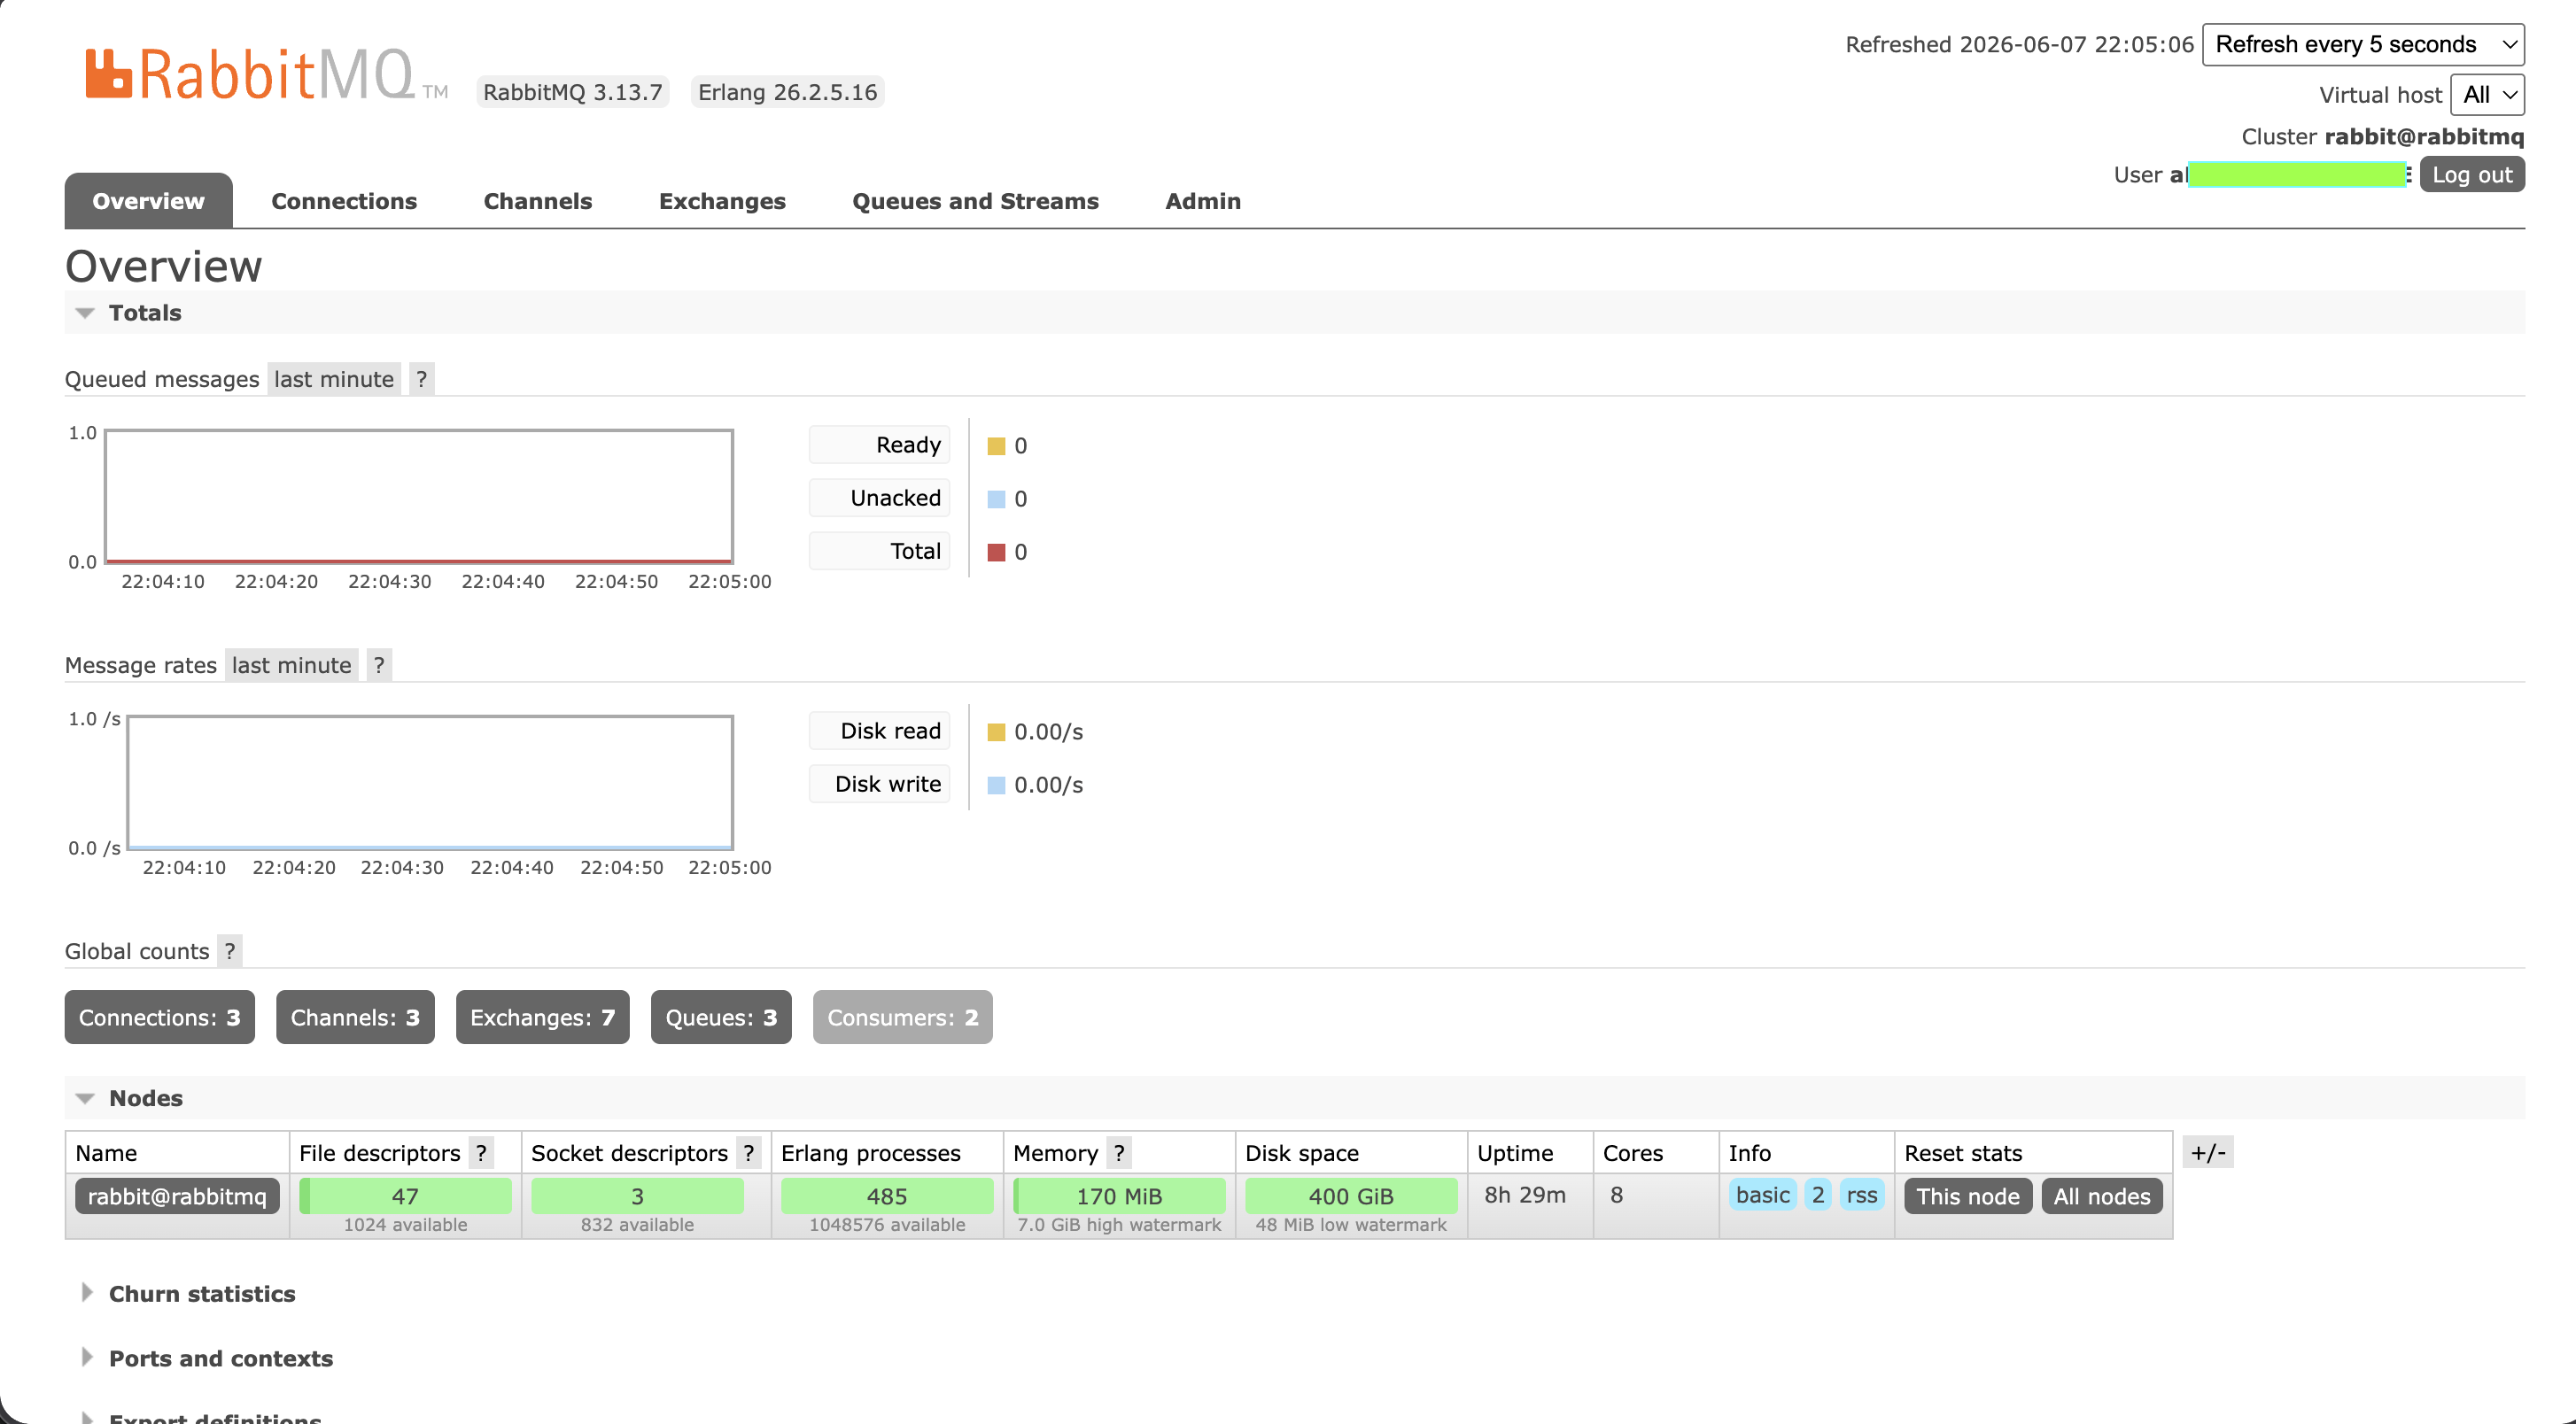
Task: Click the Log out button
Action: click(x=2472, y=175)
